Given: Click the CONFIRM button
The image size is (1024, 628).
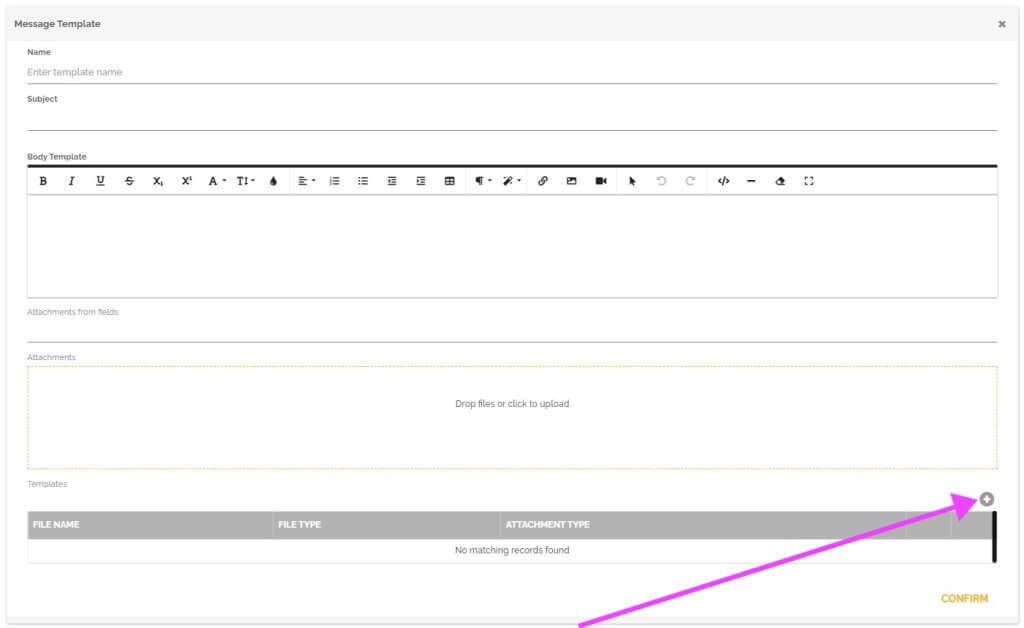Looking at the screenshot, I should pyautogui.click(x=964, y=598).
